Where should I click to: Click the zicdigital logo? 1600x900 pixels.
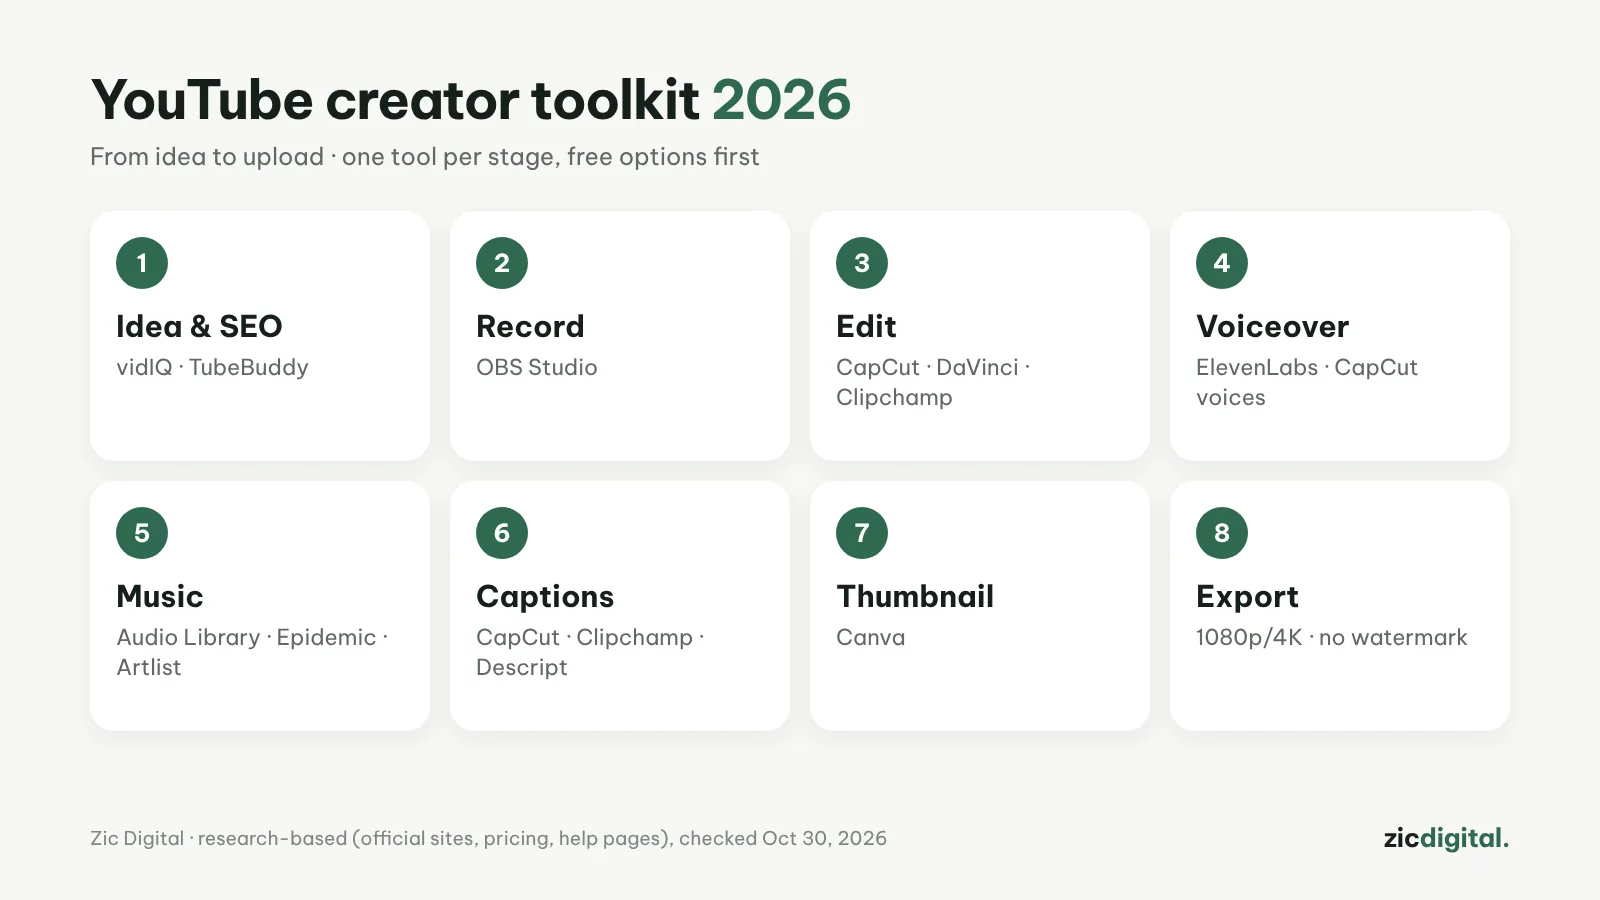click(1446, 838)
